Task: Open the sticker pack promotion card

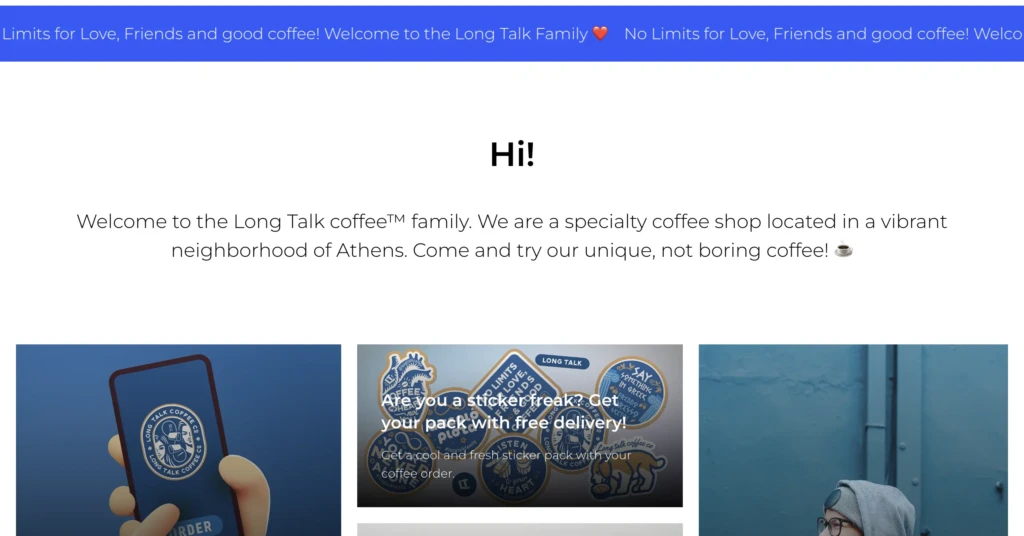Action: 520,426
